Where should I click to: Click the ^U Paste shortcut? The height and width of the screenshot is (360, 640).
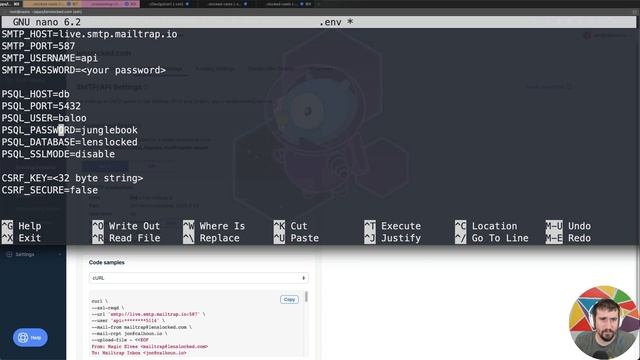coord(296,238)
